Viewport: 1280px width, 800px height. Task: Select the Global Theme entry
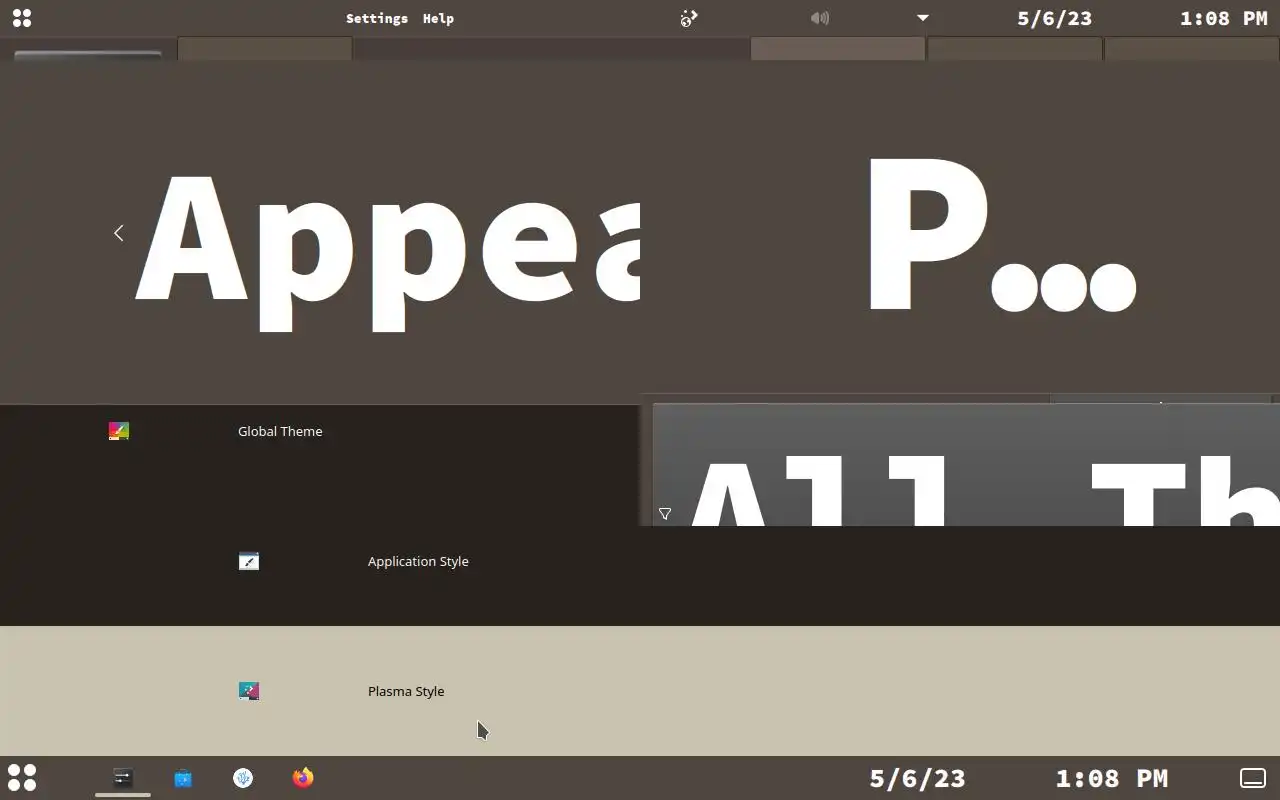pyautogui.click(x=320, y=431)
